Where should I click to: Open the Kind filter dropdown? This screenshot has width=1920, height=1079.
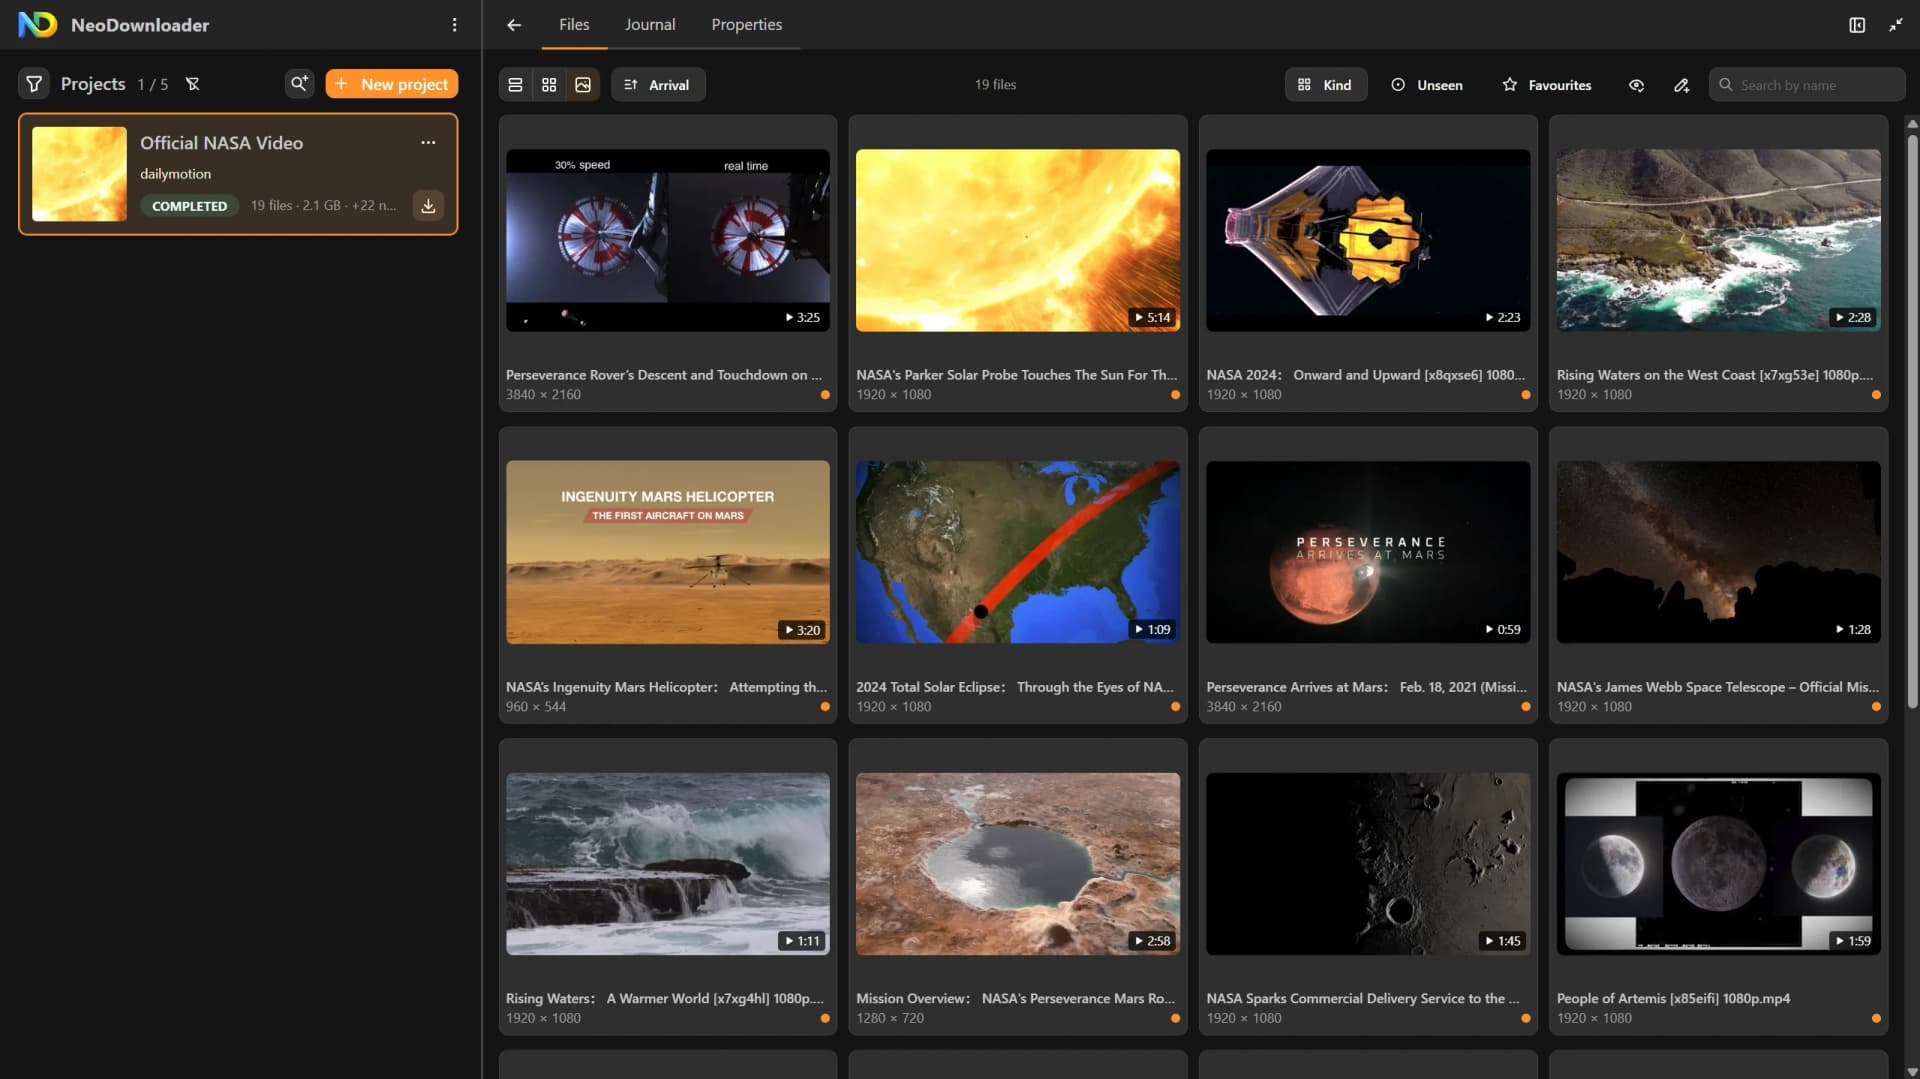coord(1325,85)
